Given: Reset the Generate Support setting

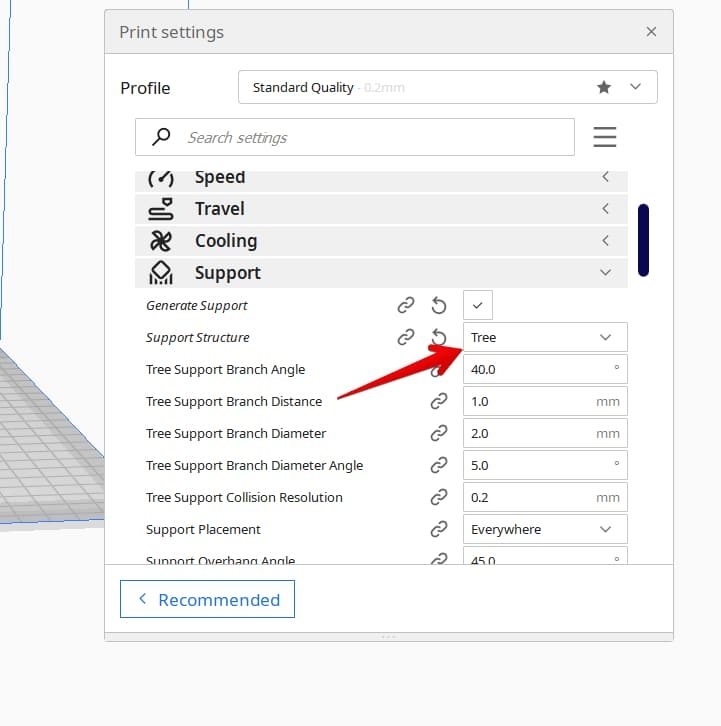Looking at the screenshot, I should click(x=439, y=306).
